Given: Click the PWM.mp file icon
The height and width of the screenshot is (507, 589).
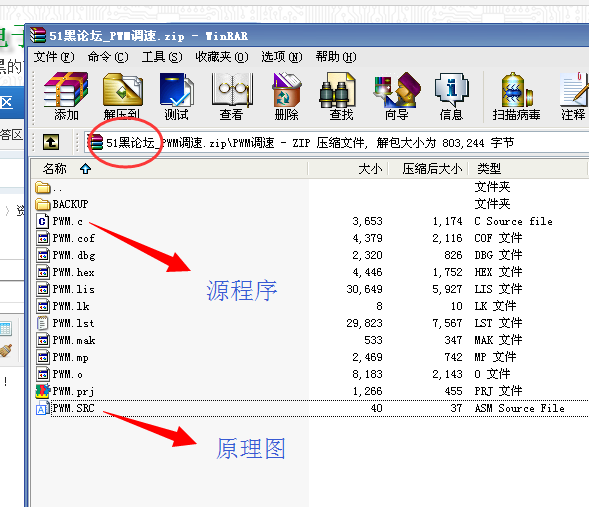Looking at the screenshot, I should pyautogui.click(x=42, y=357).
